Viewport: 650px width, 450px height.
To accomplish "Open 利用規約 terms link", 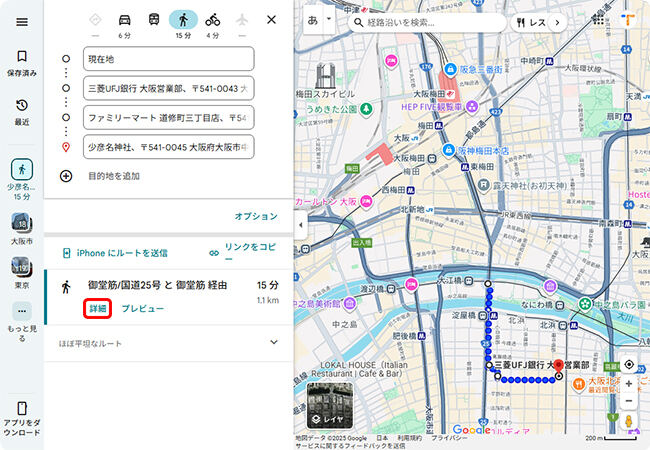I will click(x=410, y=438).
